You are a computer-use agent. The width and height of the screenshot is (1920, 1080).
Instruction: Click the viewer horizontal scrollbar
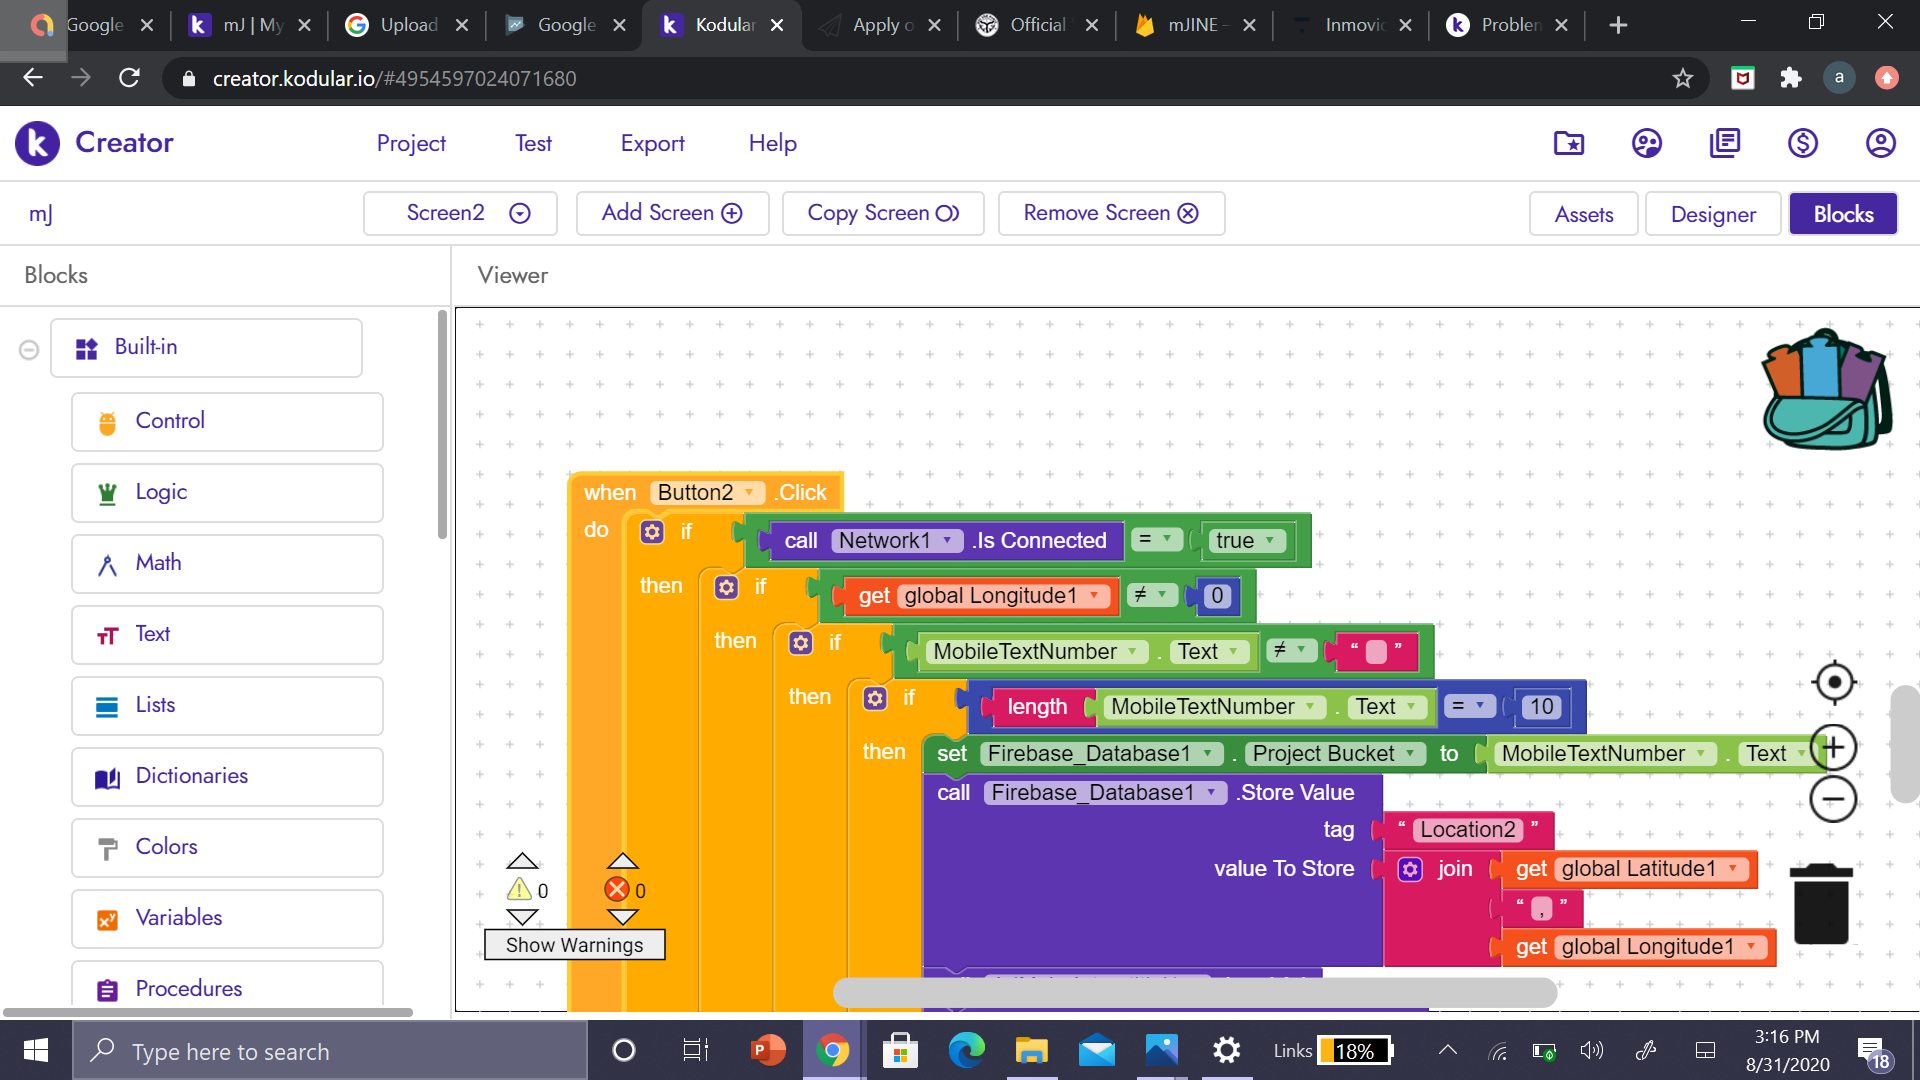pos(1195,992)
